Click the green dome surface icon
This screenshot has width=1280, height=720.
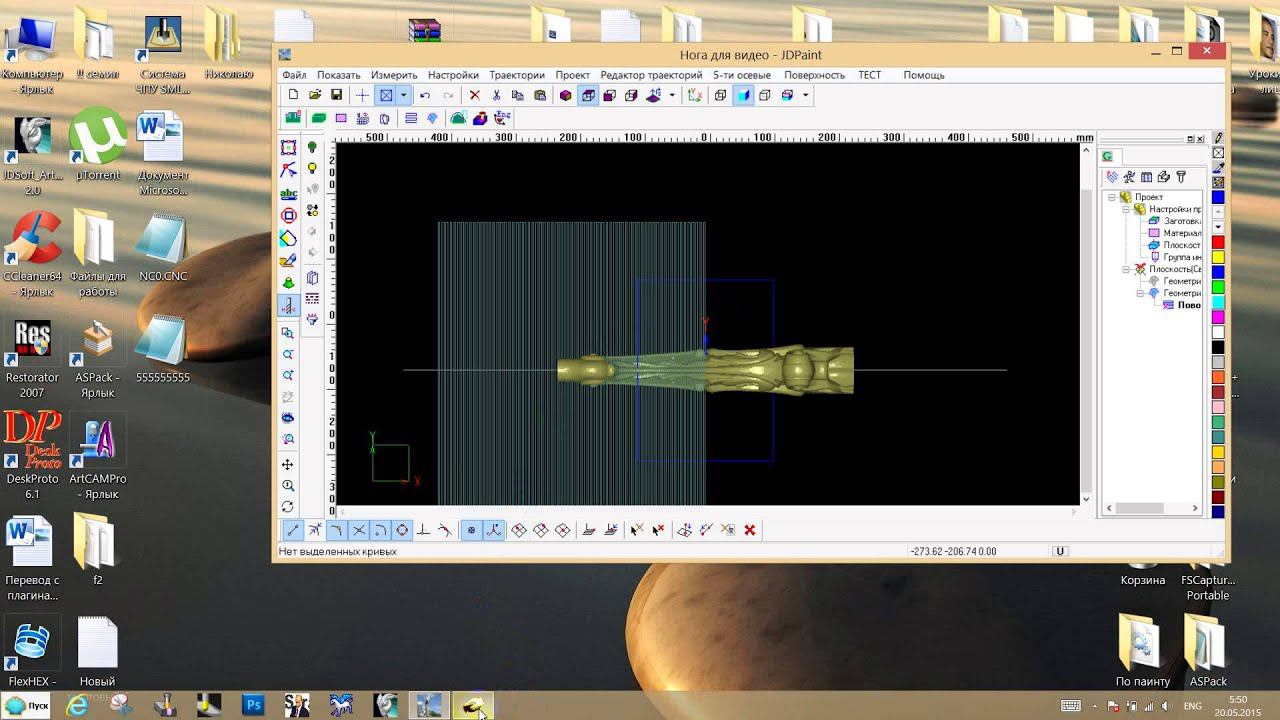(x=458, y=118)
